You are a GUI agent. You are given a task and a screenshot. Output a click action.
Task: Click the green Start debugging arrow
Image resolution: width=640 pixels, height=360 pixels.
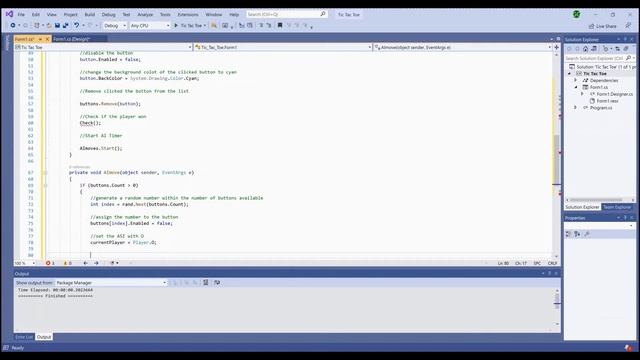(x=176, y=25)
